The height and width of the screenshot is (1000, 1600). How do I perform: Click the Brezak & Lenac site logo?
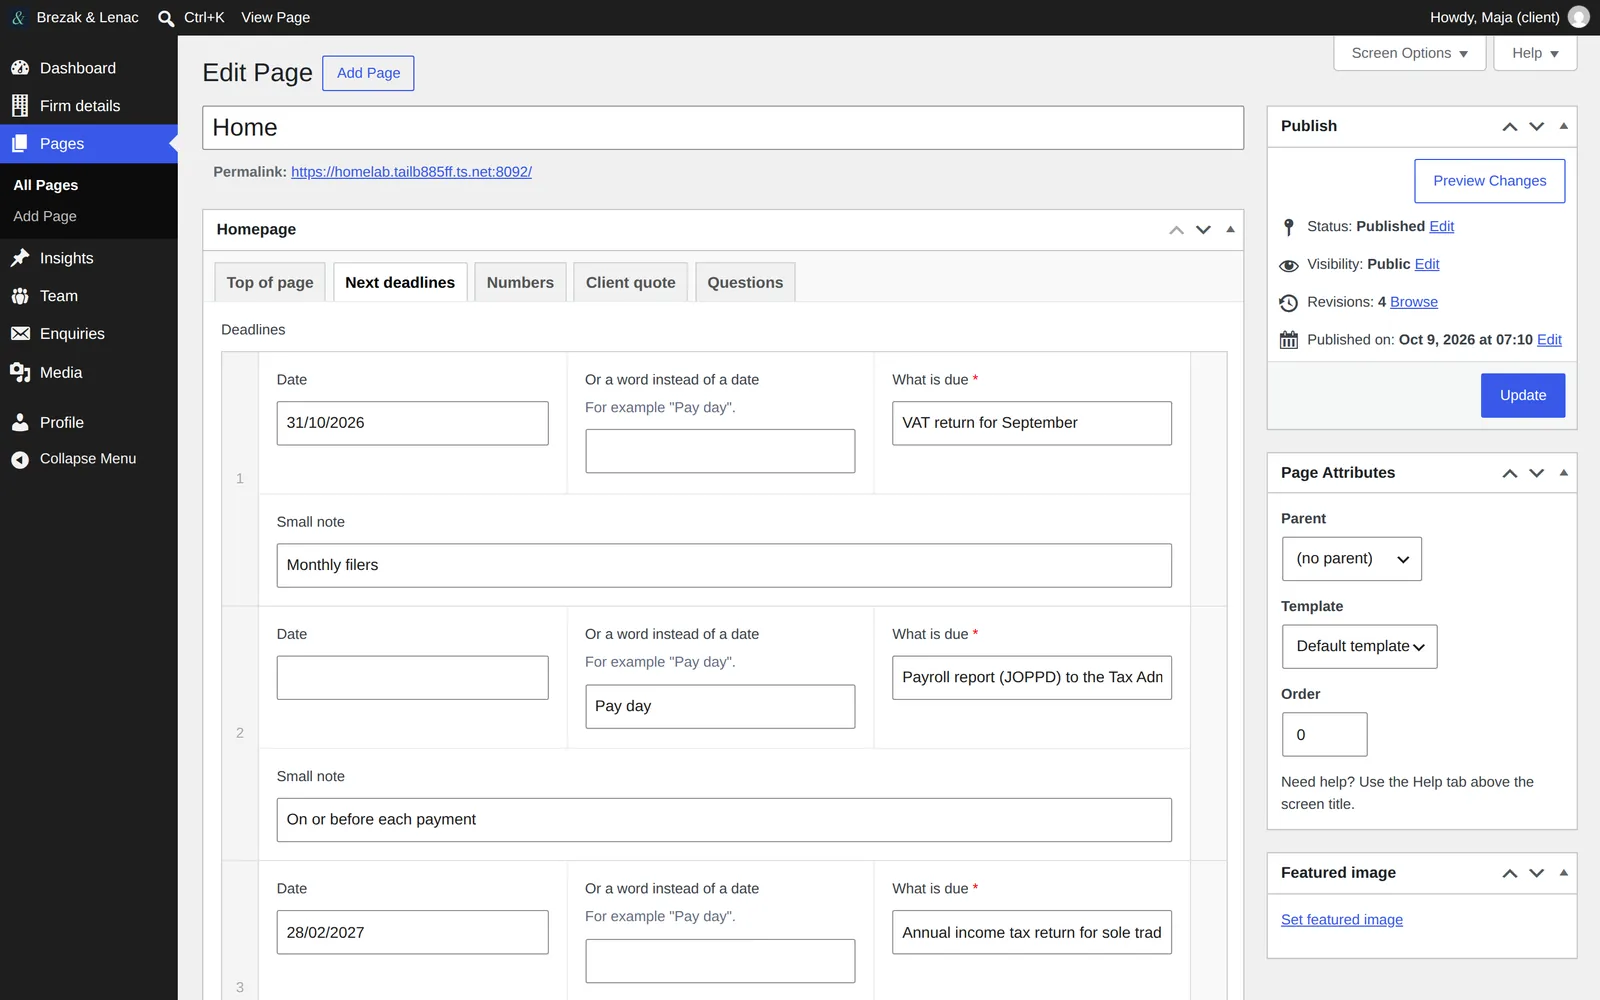18,18
